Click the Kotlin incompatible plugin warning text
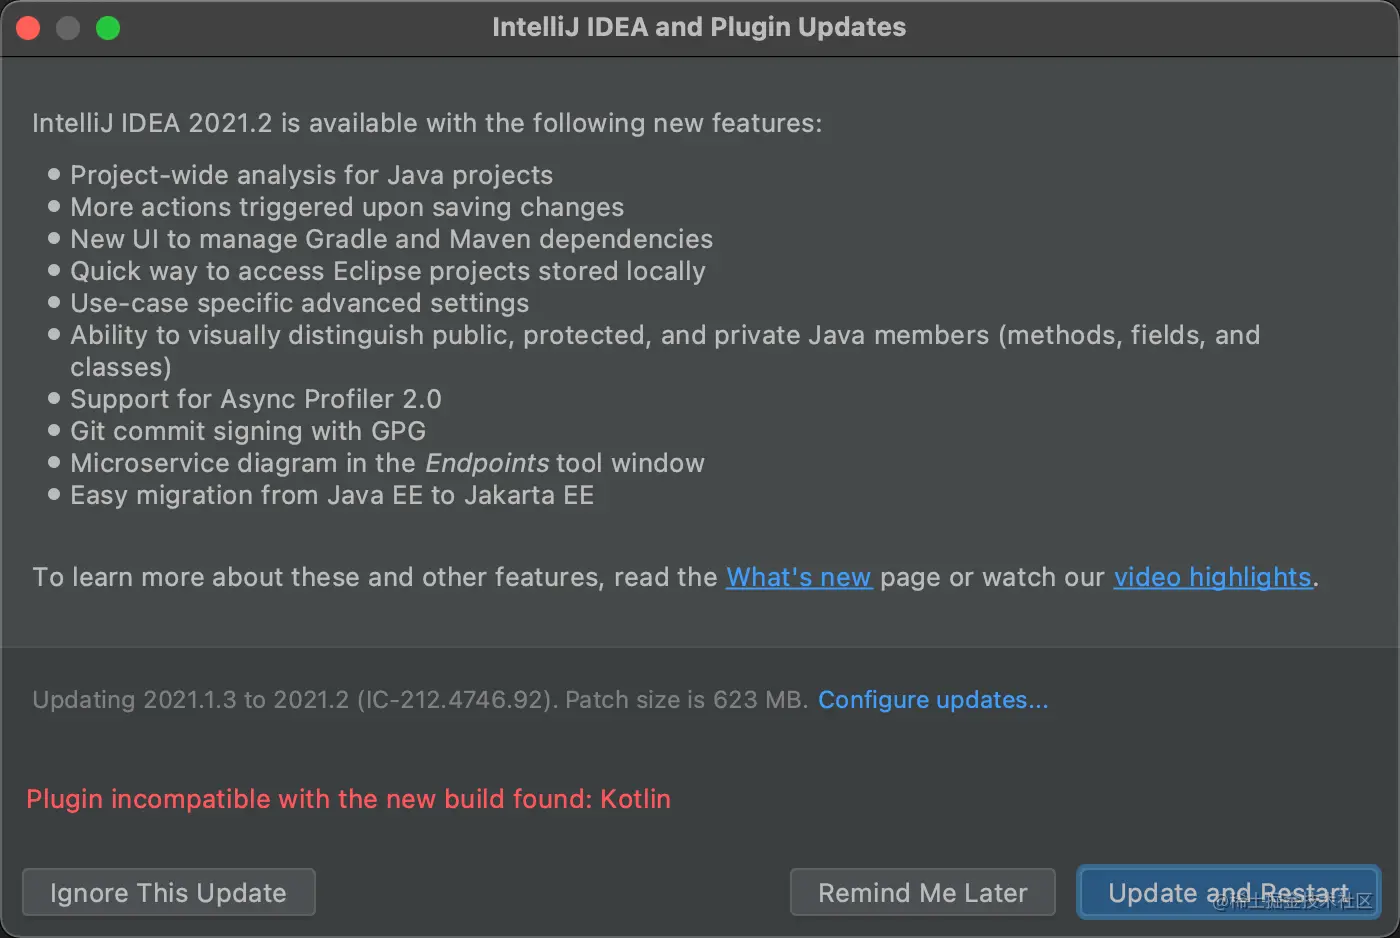Screen dimensions: 1400x938 (x=348, y=799)
